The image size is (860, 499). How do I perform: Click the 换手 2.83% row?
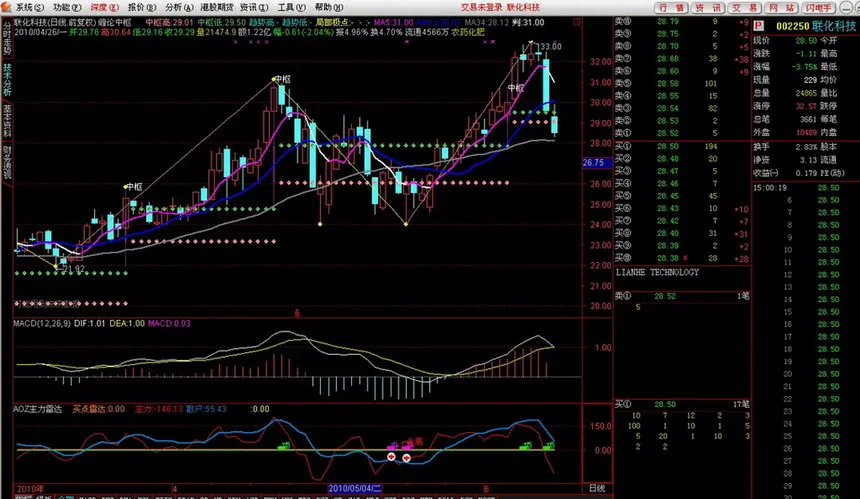click(785, 147)
